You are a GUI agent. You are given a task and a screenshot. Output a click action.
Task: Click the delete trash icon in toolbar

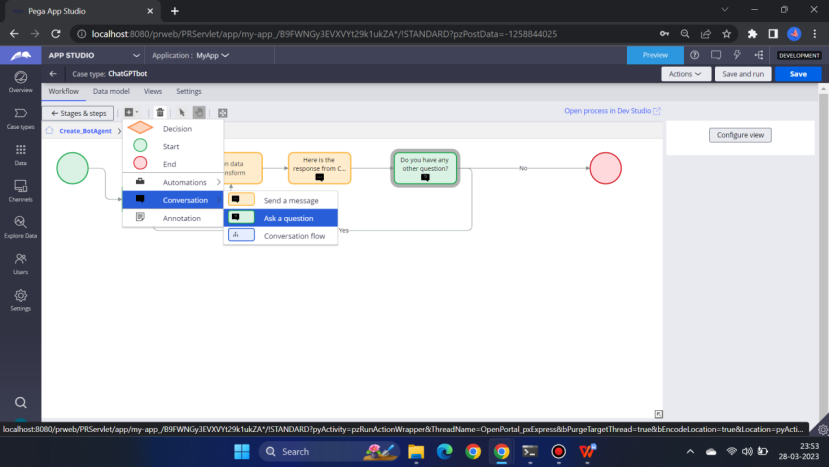coord(160,112)
